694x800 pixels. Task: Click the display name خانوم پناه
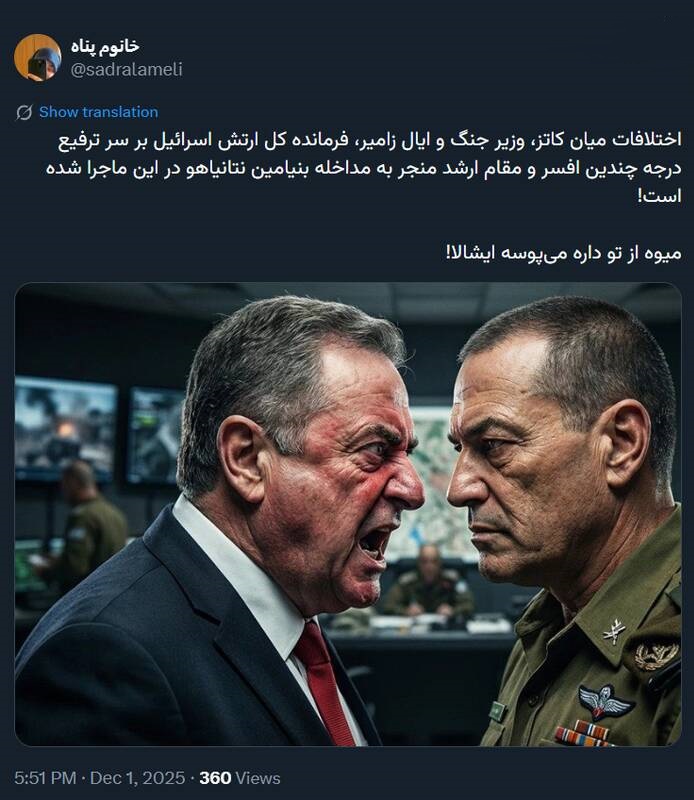(x=105, y=46)
